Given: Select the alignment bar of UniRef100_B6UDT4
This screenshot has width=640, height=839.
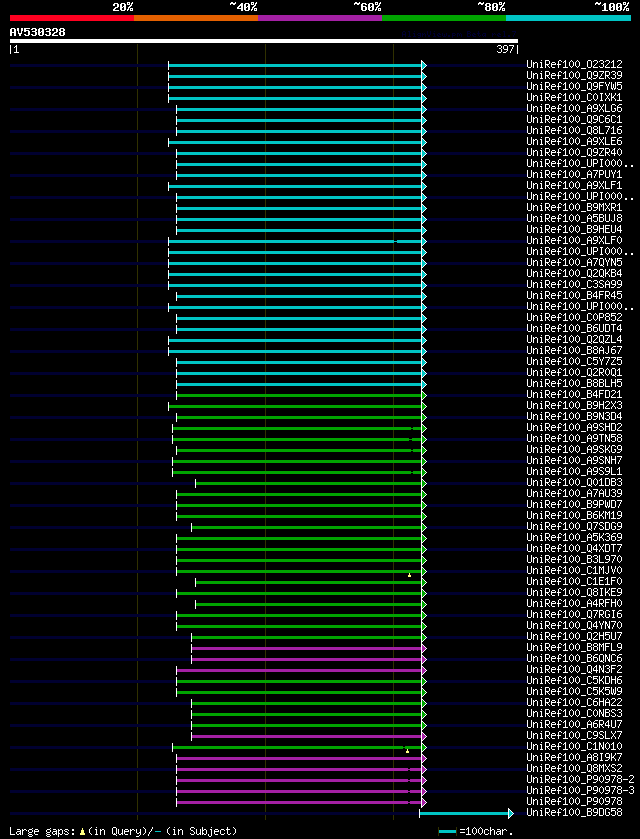Looking at the screenshot, I should 301,330.
